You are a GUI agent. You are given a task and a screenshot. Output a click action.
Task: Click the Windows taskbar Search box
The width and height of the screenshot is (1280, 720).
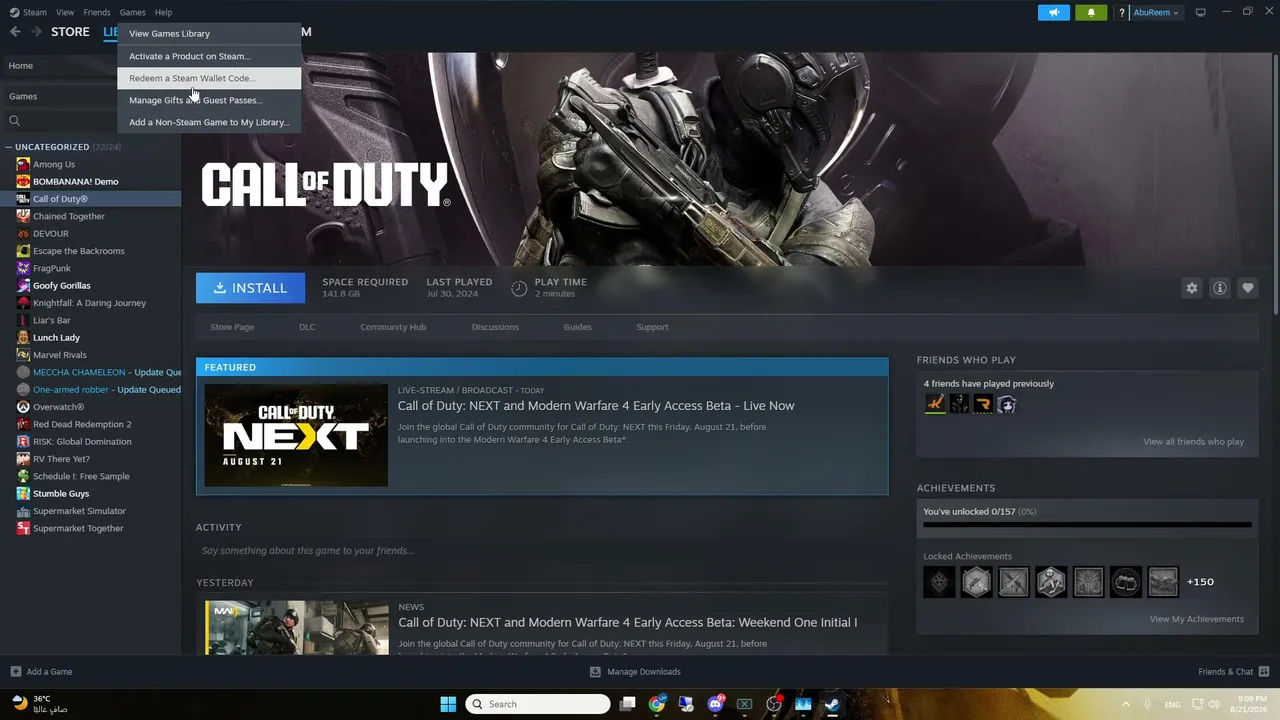pos(538,704)
